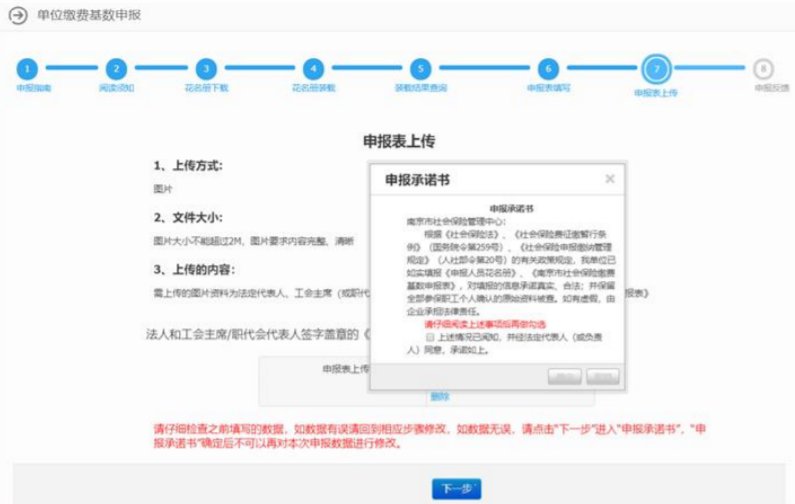Screen dimensions: 795x504
Task: Click the left button in the dialog footer
Action: pyautogui.click(x=564, y=377)
